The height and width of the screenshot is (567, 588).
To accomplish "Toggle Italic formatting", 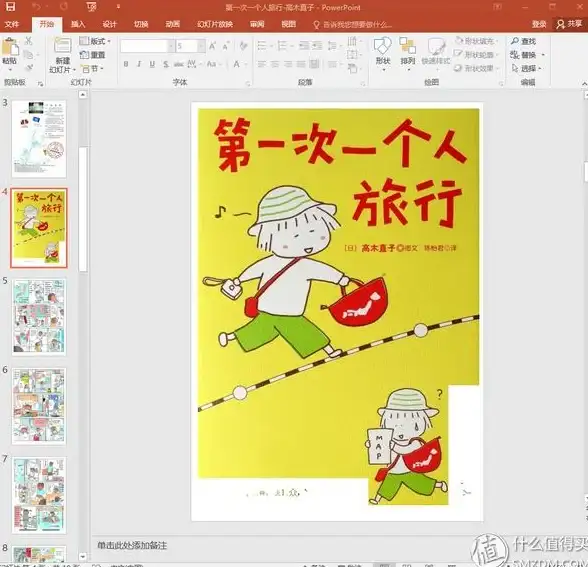I will tap(139, 64).
